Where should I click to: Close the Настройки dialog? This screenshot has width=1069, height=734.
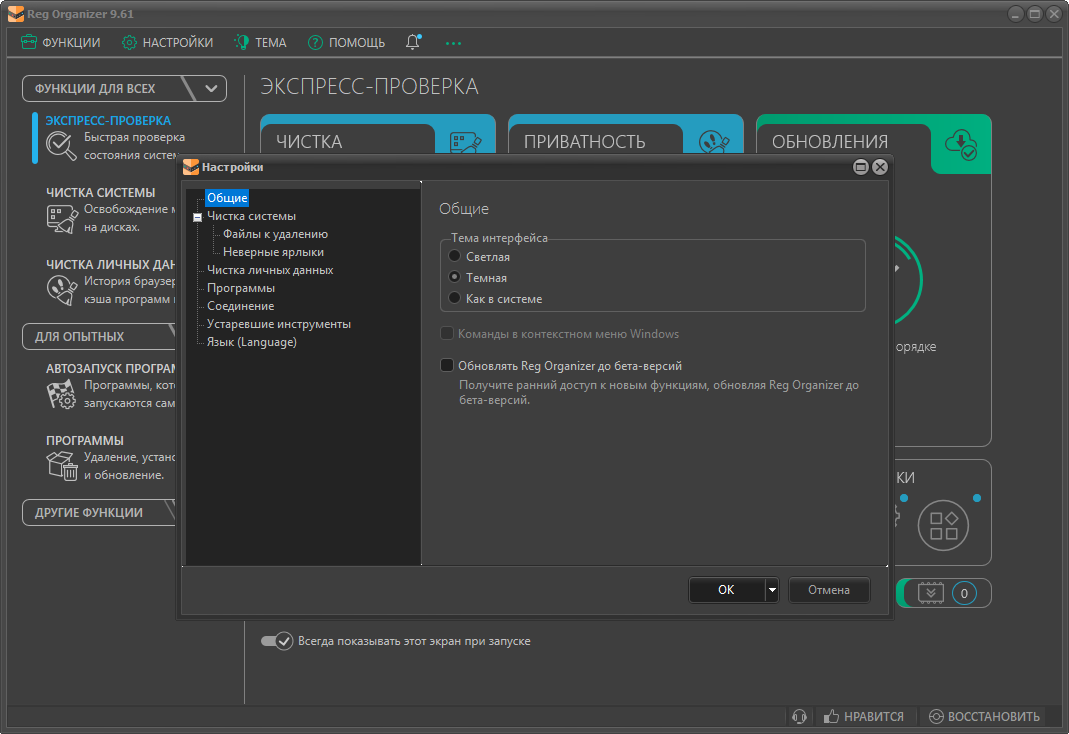point(880,167)
